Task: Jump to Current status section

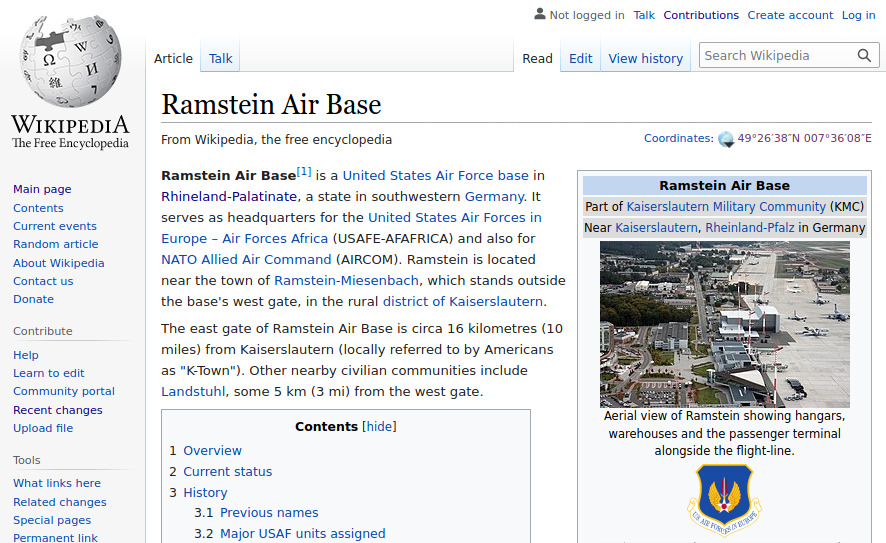Action: 228,471
